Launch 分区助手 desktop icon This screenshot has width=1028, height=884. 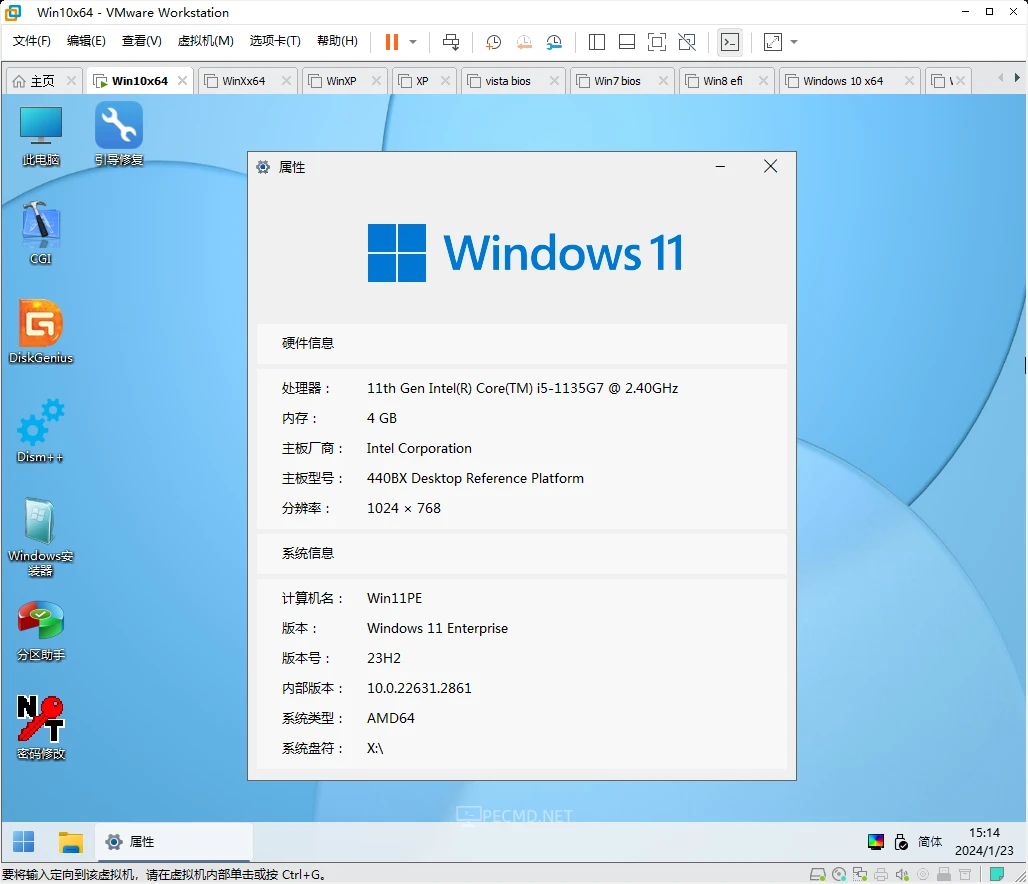[x=41, y=632]
